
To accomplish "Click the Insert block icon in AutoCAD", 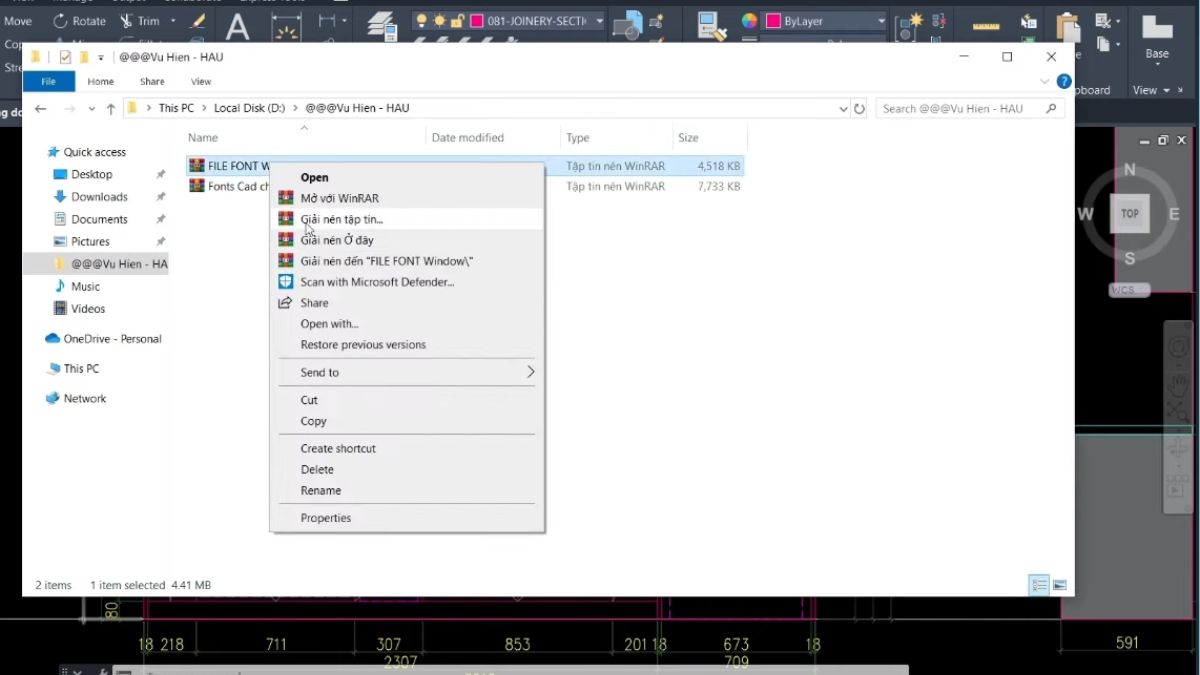I will (x=627, y=25).
